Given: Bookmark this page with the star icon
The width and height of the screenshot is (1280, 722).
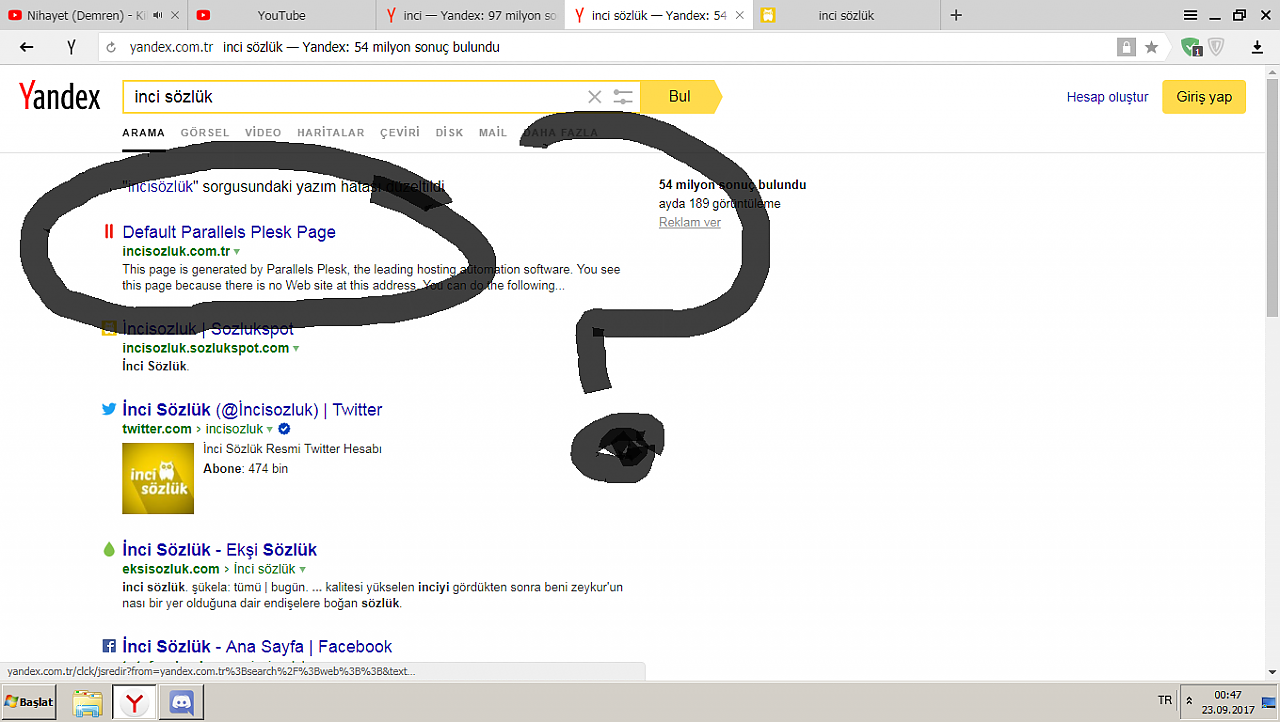Looking at the screenshot, I should click(1151, 47).
